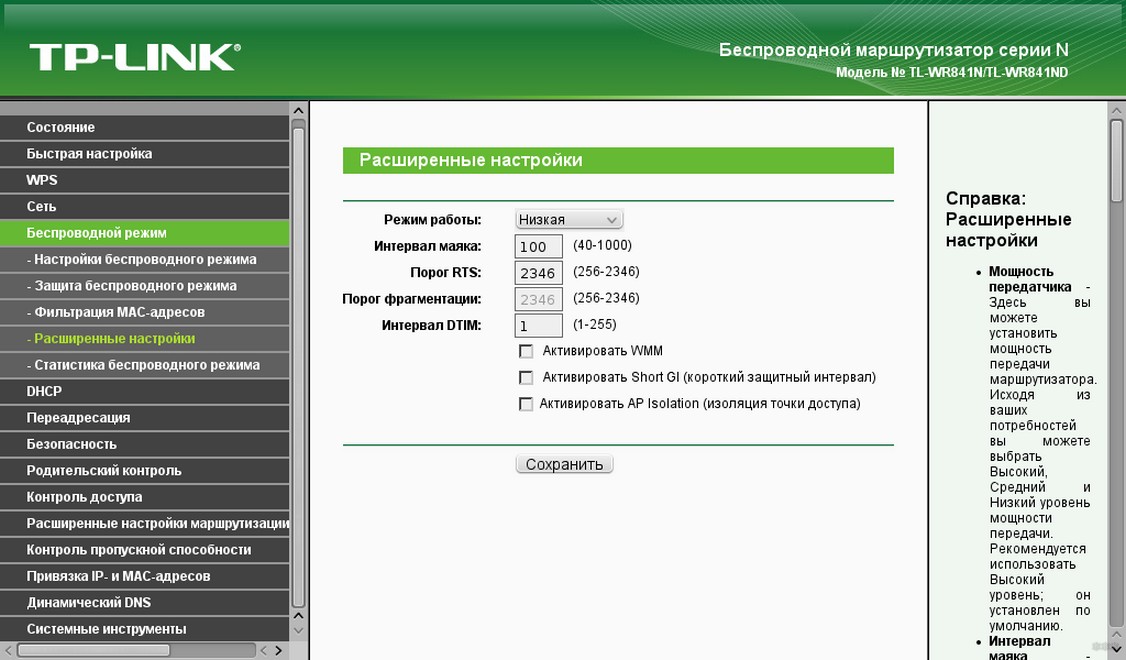Expand the DHCP menu section
1126x660 pixels.
(44, 391)
